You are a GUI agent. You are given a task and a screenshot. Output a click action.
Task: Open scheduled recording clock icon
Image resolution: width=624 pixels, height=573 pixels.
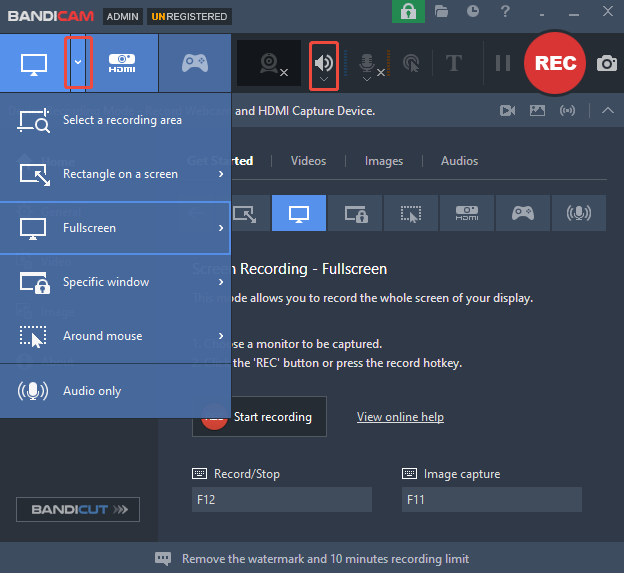(x=473, y=11)
